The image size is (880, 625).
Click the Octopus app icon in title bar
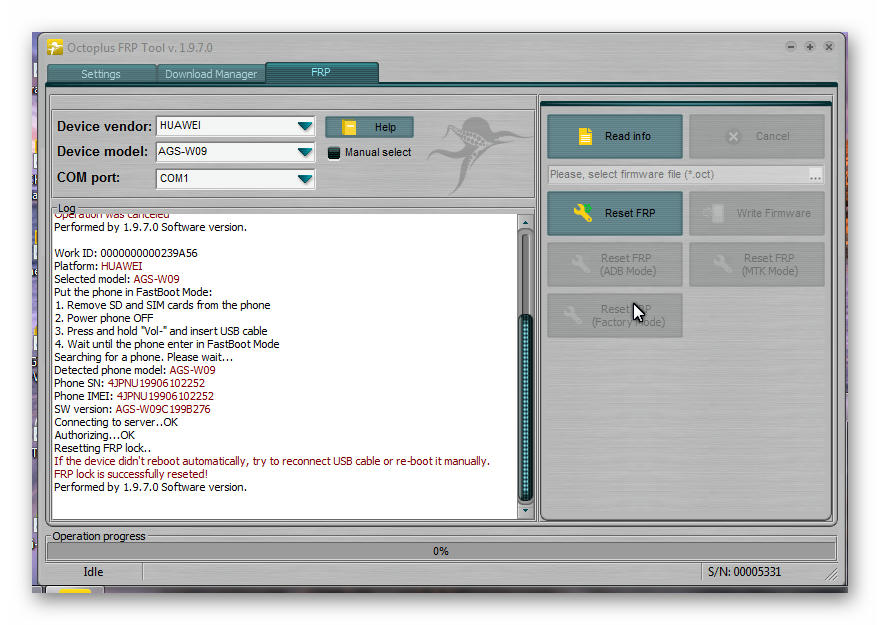[x=55, y=47]
